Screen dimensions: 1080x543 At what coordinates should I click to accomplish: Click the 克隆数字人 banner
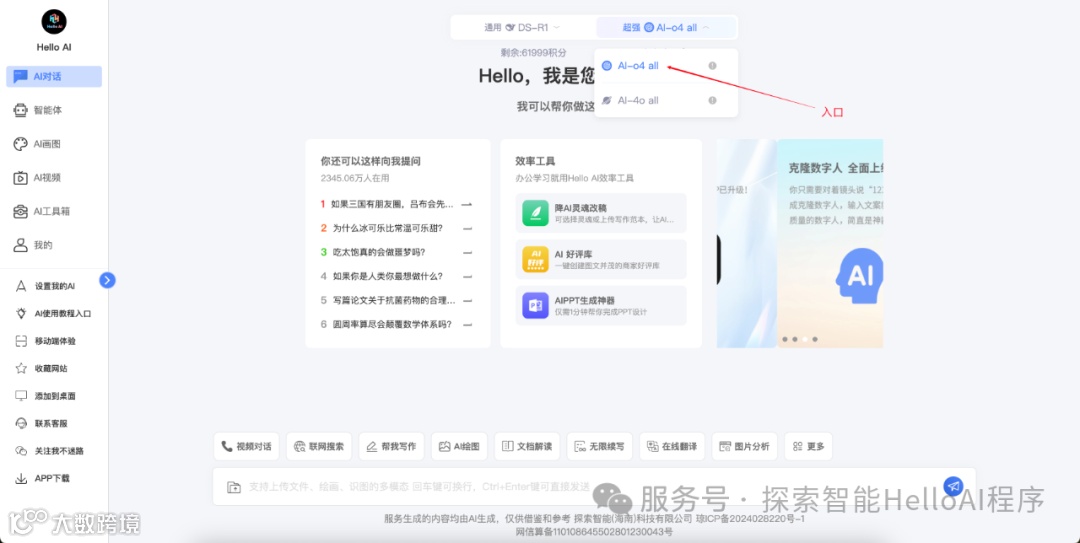[x=830, y=243]
